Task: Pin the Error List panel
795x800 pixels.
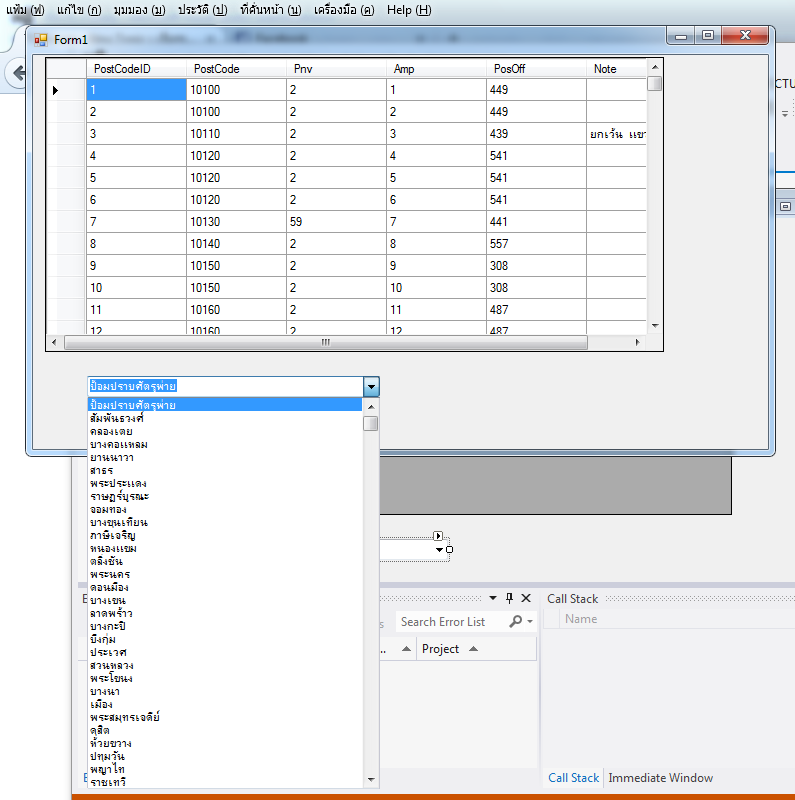Action: click(x=509, y=598)
